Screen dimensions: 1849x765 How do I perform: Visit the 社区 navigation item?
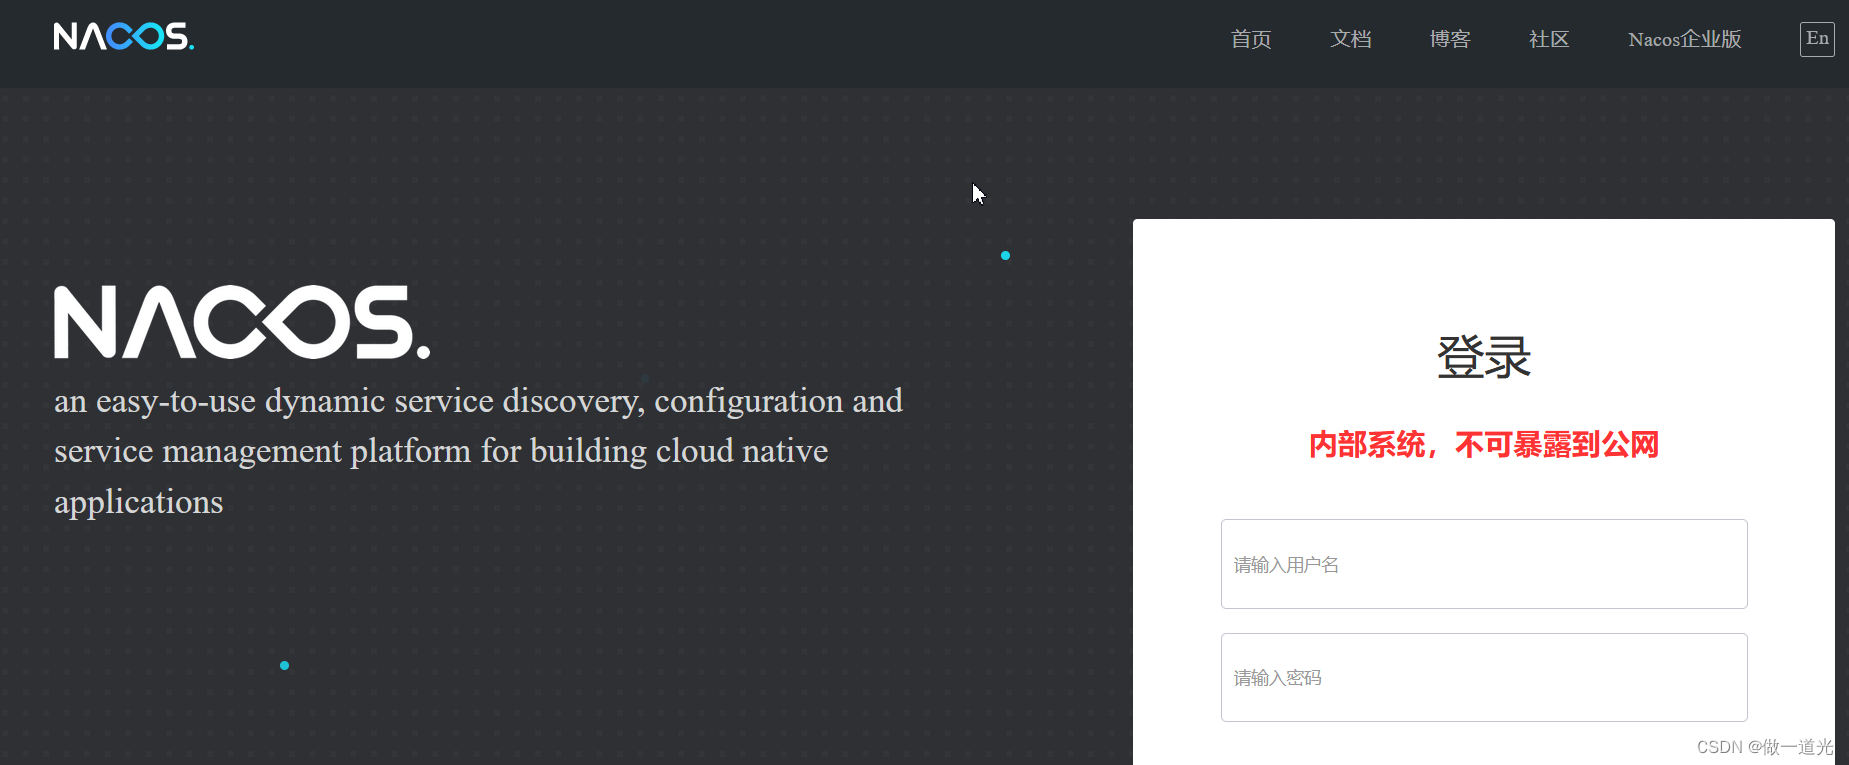[x=1549, y=39]
